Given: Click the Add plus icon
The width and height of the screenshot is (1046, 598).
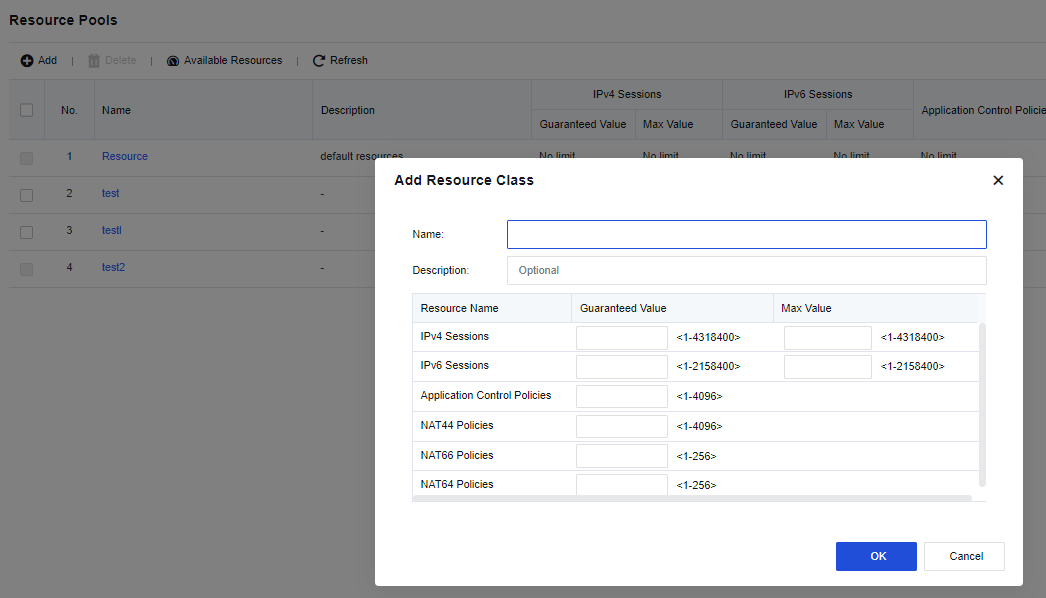Looking at the screenshot, I should [27, 61].
